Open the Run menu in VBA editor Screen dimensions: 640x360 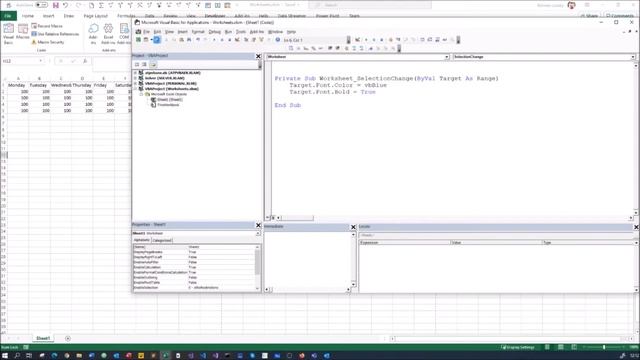coord(228,32)
